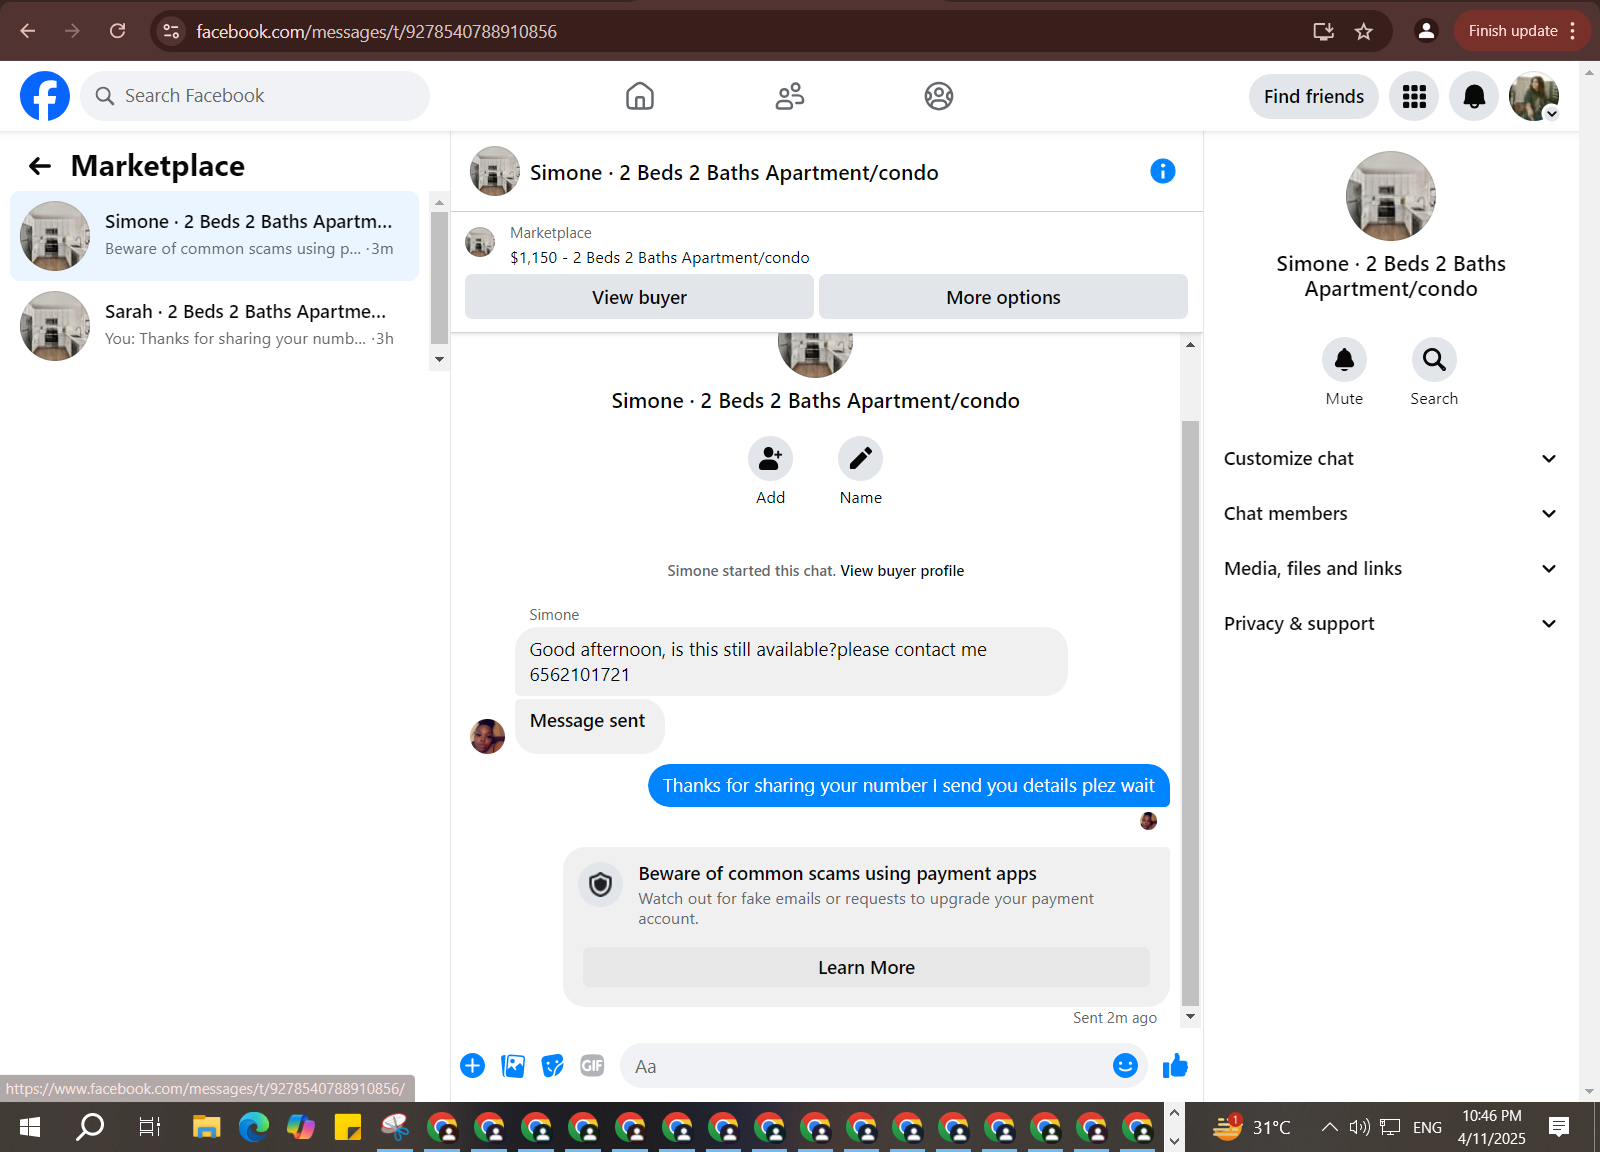Open Microsoft Edge from the taskbar
Viewport: 1600px width, 1152px height.
254,1127
